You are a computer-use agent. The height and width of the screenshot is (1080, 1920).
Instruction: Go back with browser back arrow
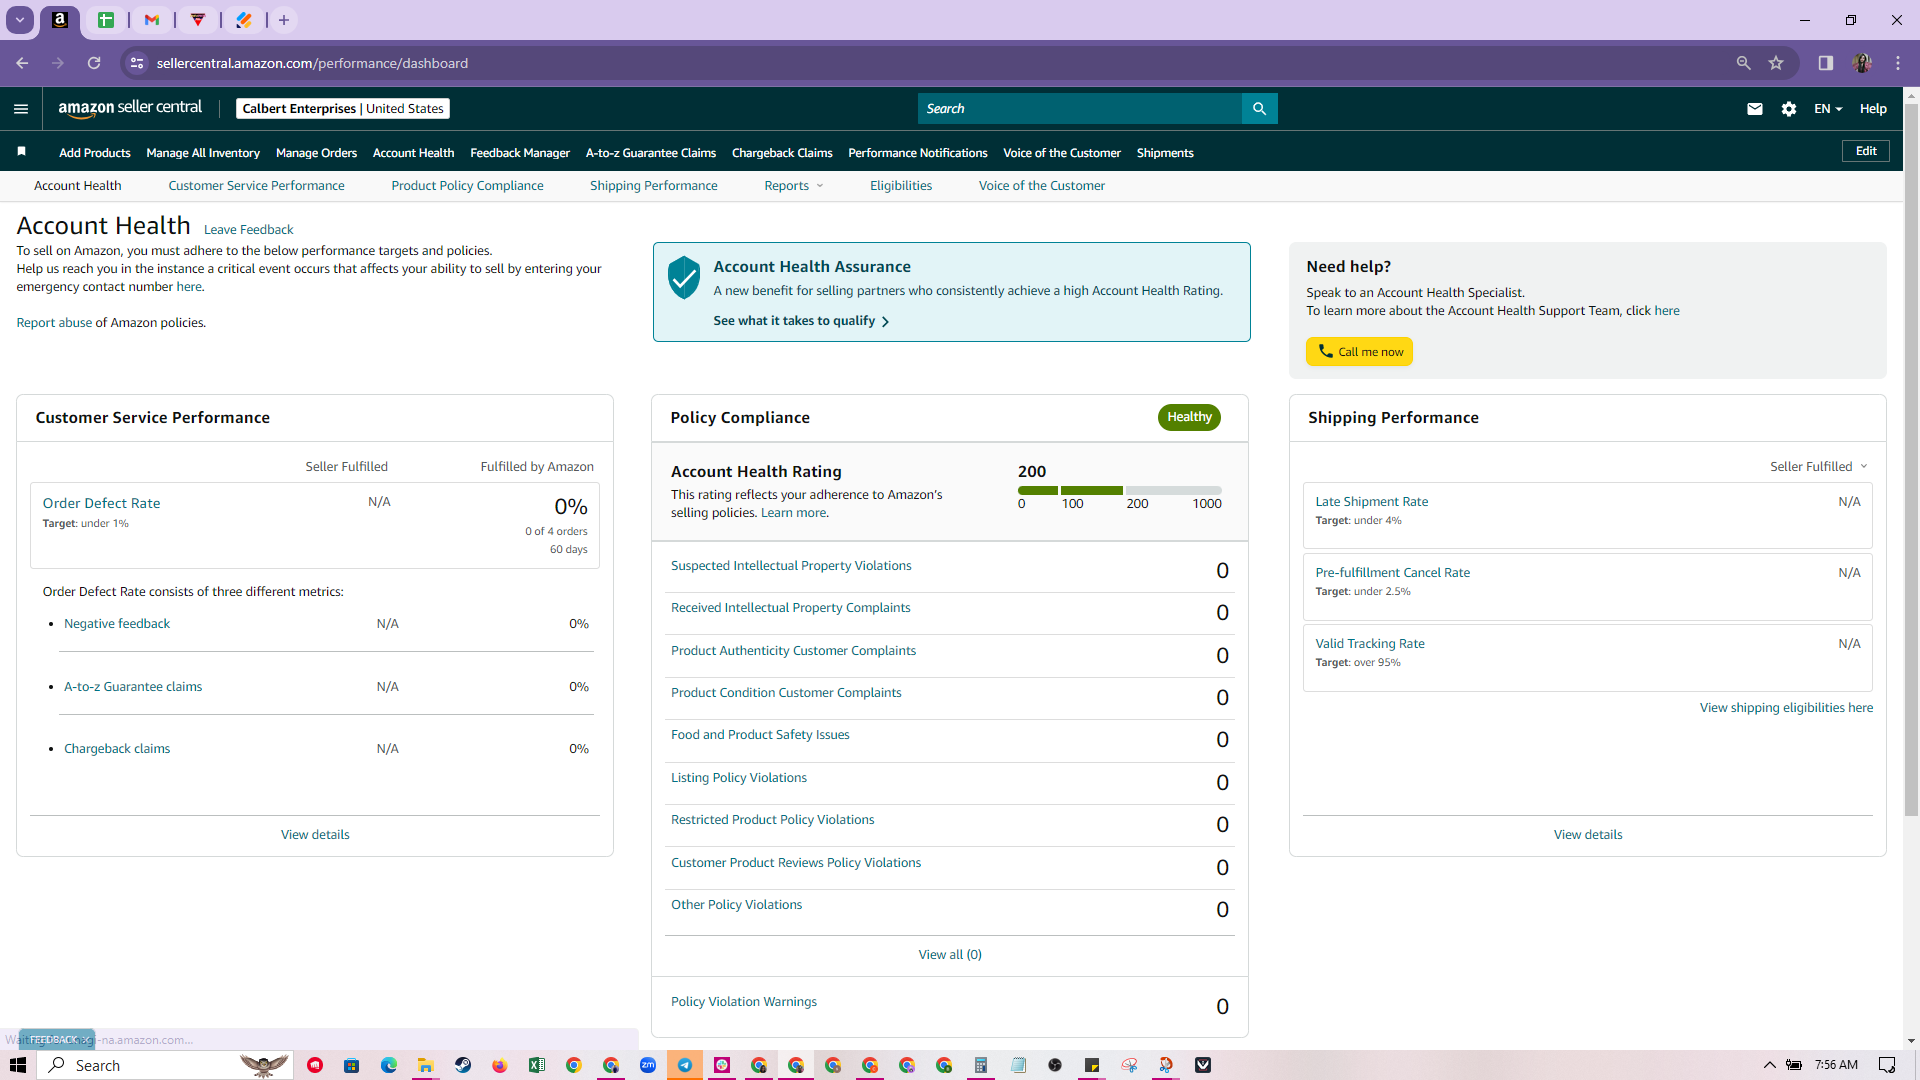[x=22, y=63]
